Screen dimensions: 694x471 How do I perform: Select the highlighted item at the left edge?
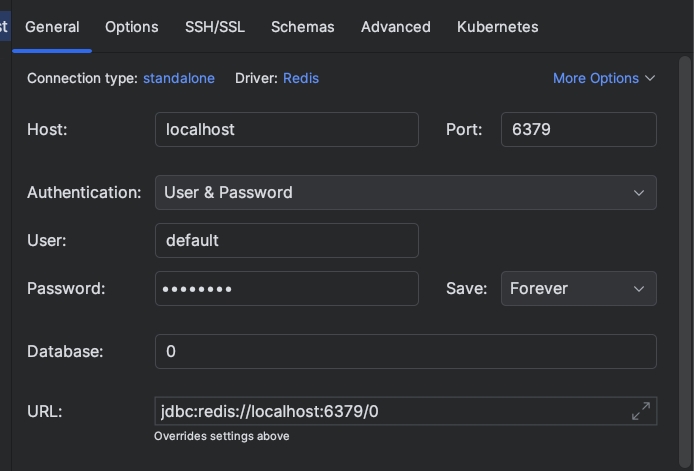pyautogui.click(x=4, y=27)
